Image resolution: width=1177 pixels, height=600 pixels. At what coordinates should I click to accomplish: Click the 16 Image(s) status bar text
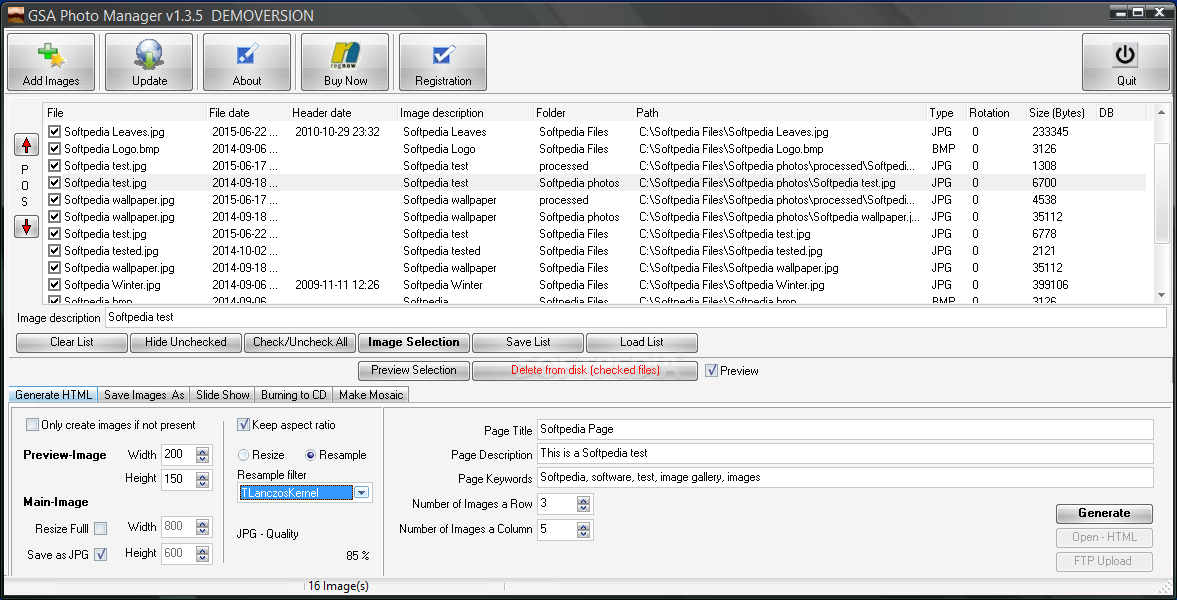[339, 586]
